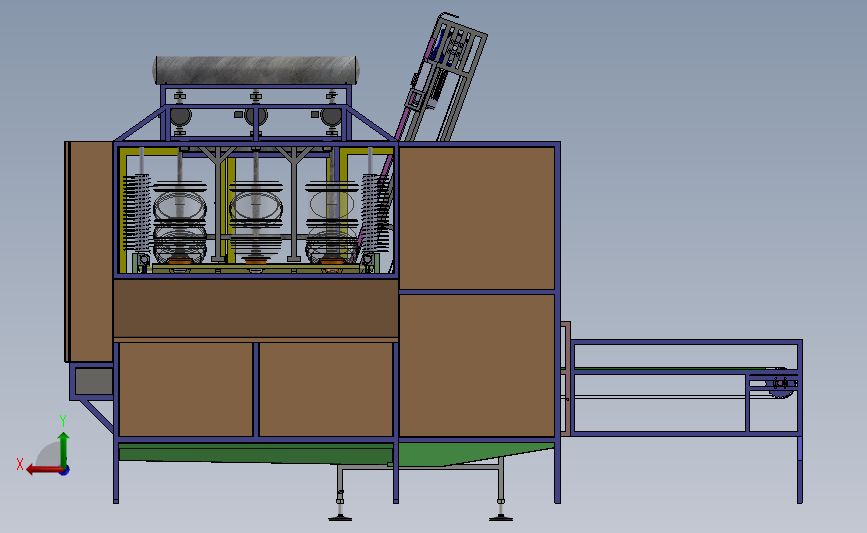Select the grey box on the lower-left bracket
This screenshot has height=533, width=867.
[x=93, y=382]
